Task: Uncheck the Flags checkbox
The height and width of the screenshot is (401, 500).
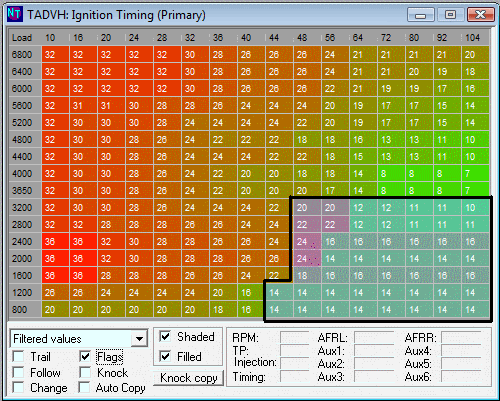Action: coord(85,356)
